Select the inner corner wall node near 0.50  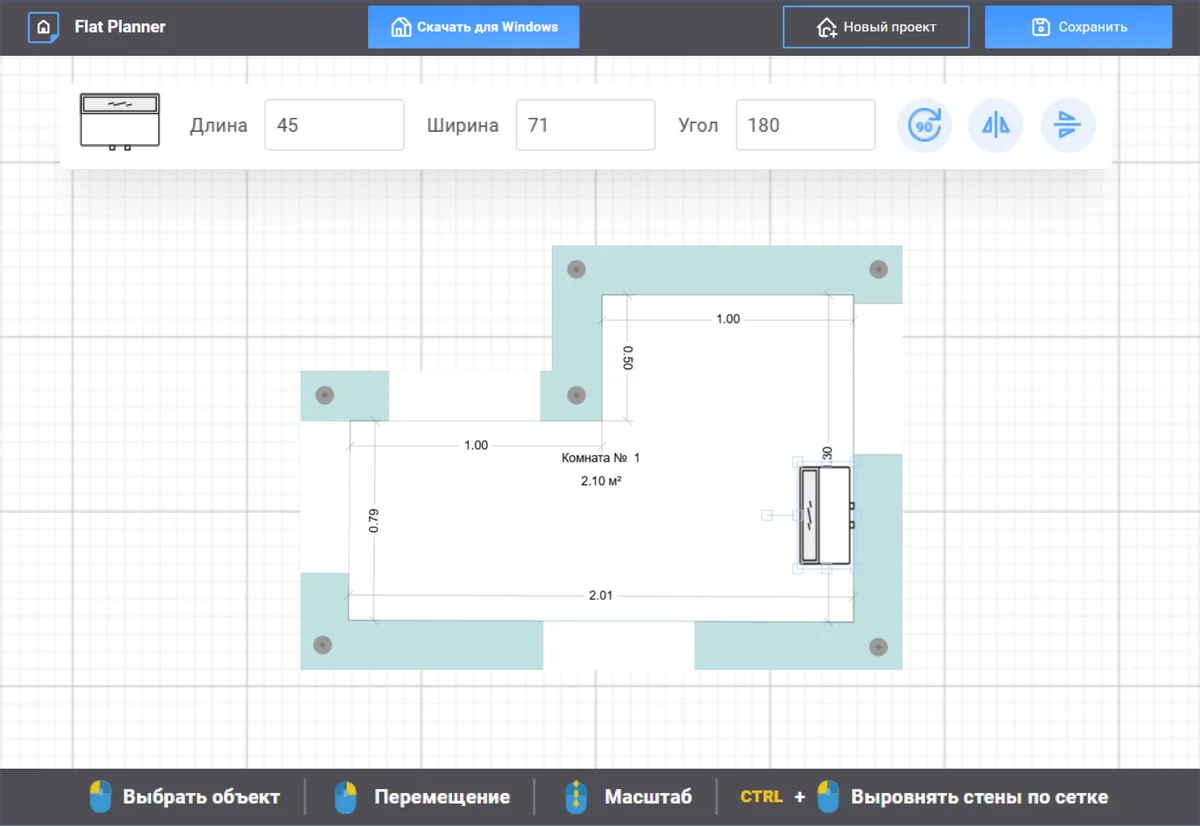575,395
